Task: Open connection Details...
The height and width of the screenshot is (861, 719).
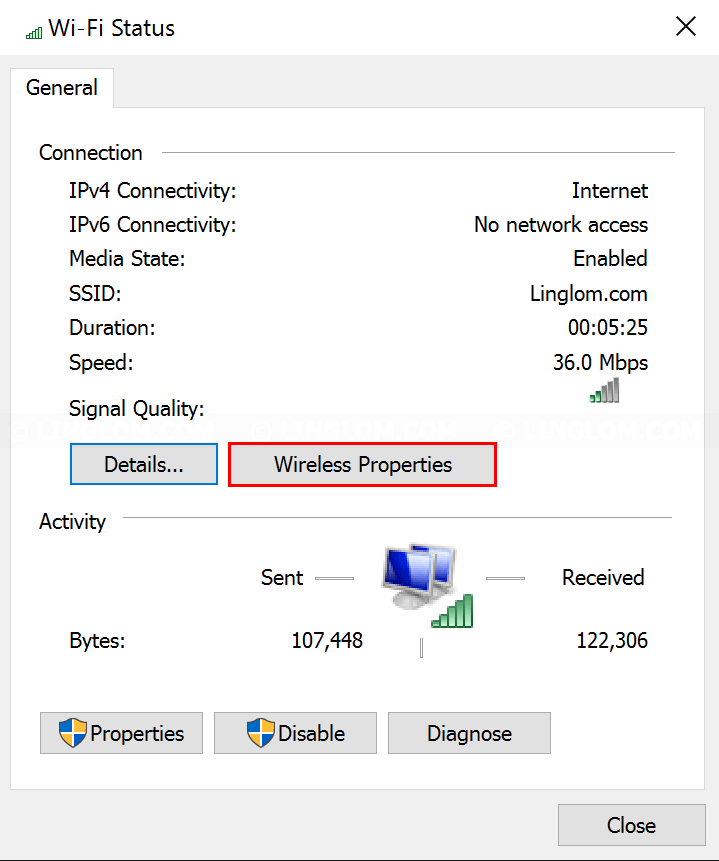Action: click(x=144, y=465)
